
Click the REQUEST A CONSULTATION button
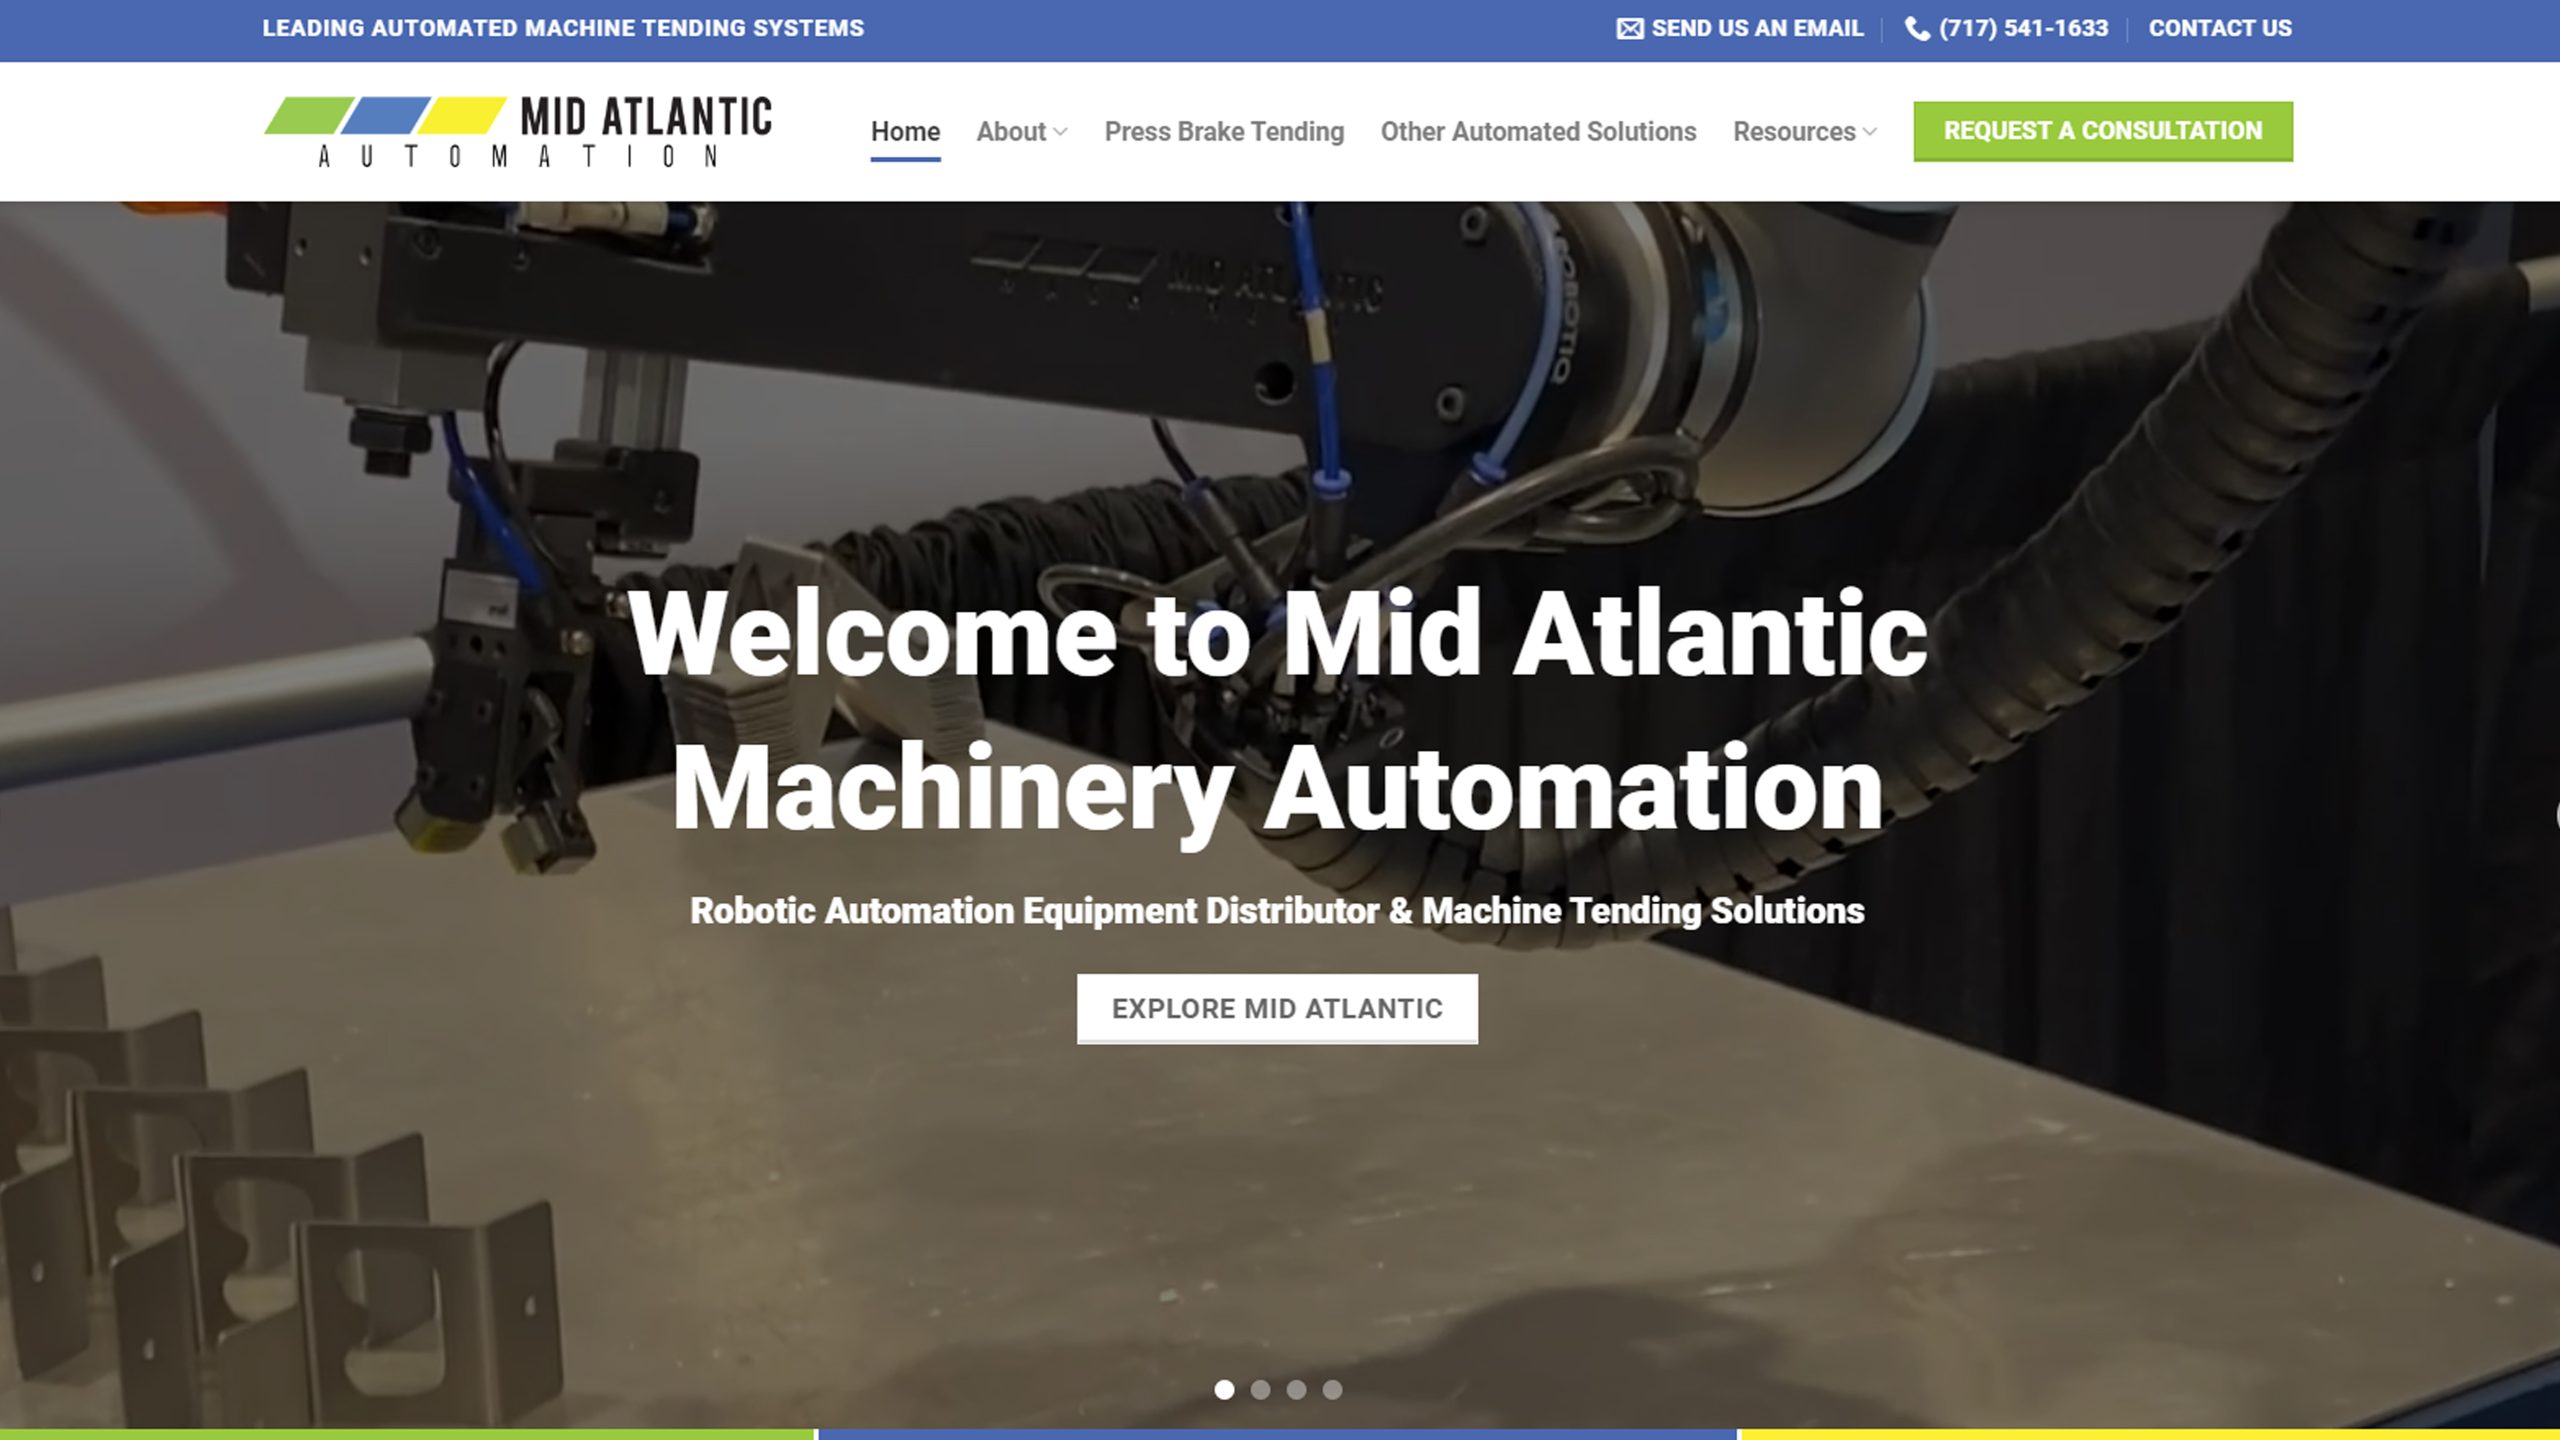[x=2103, y=130]
